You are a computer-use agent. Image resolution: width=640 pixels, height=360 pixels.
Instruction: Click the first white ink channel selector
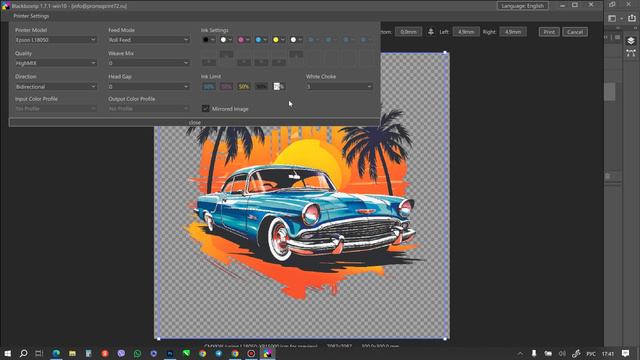point(226,40)
